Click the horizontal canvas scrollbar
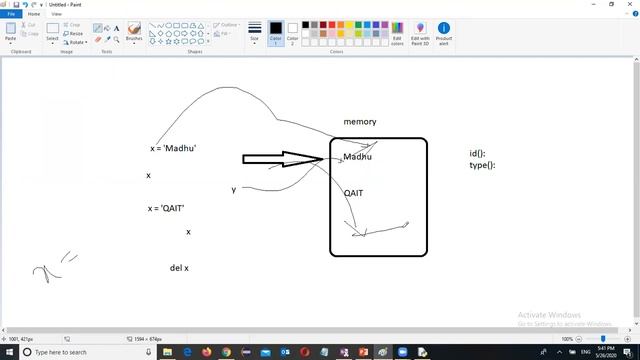The image size is (640, 360). point(312,330)
